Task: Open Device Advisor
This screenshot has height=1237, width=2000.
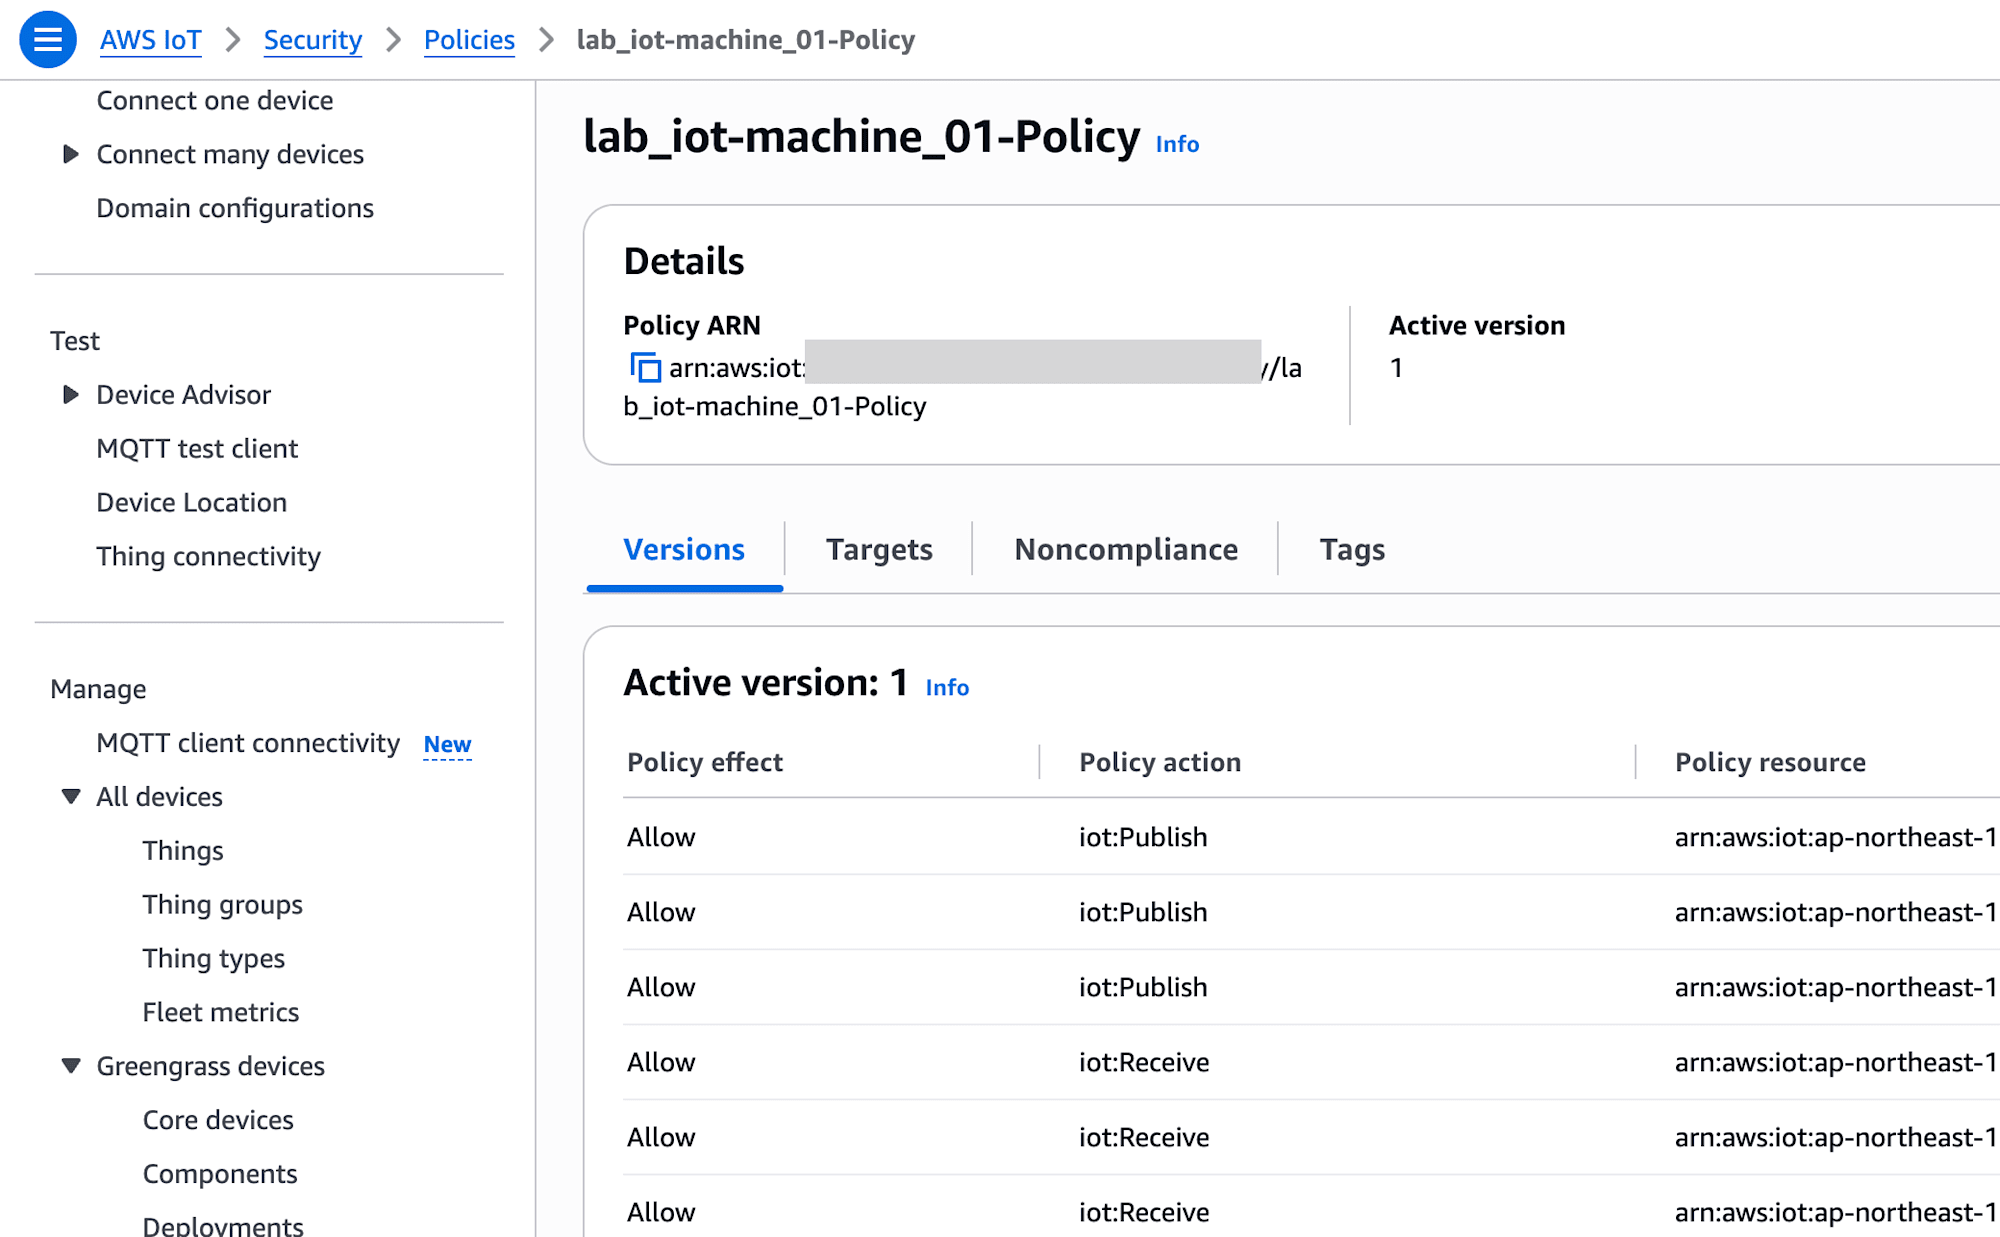Action: pos(184,394)
